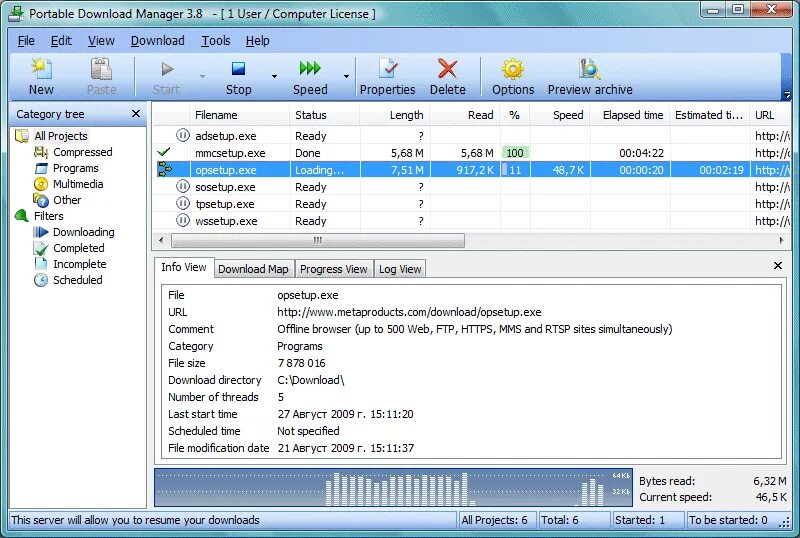Image resolution: width=800 pixels, height=538 pixels.
Task: Apply the Scheduled filter
Action: [x=78, y=280]
